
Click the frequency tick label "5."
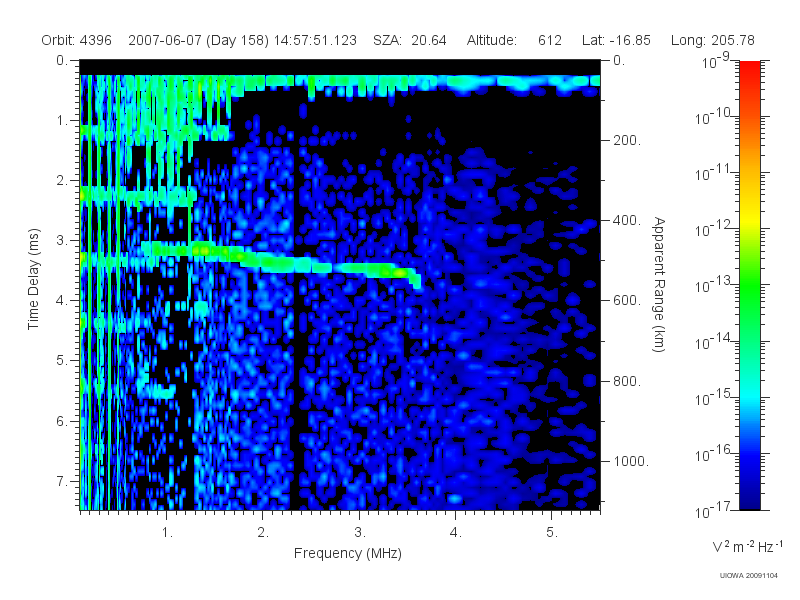552,533
